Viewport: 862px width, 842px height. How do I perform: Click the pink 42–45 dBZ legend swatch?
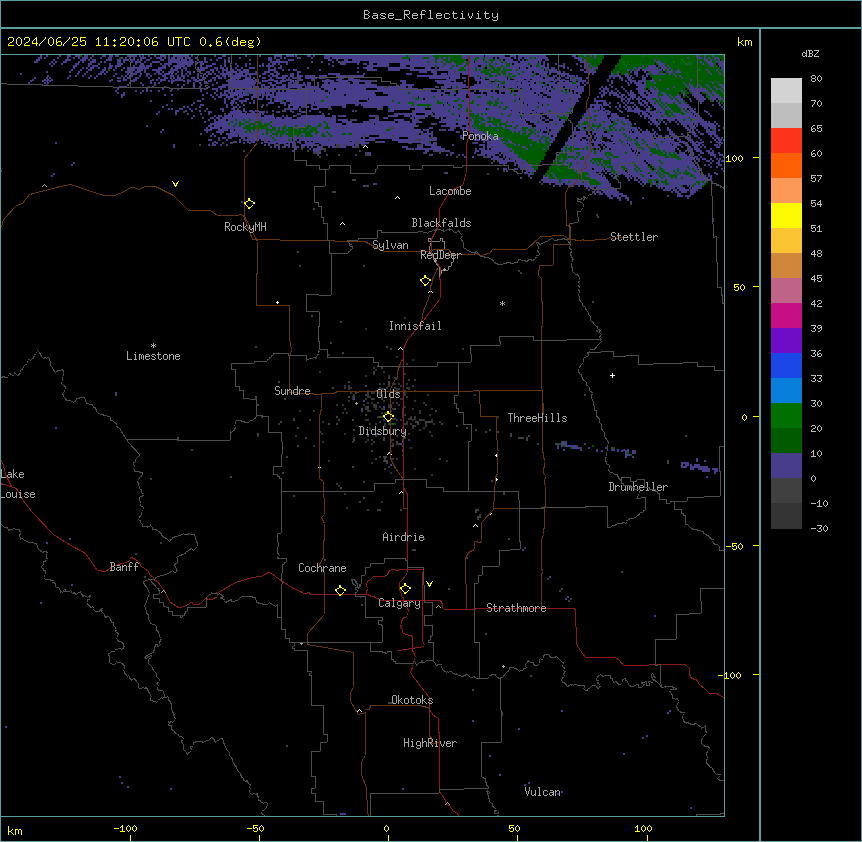point(786,291)
